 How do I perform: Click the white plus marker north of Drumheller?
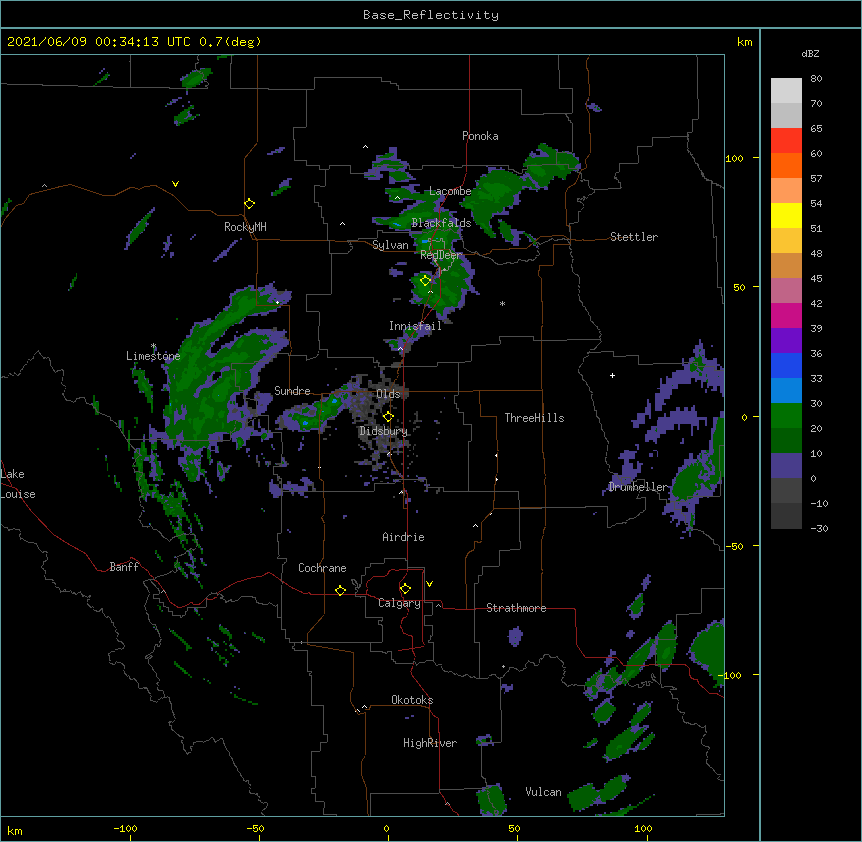click(x=612, y=375)
